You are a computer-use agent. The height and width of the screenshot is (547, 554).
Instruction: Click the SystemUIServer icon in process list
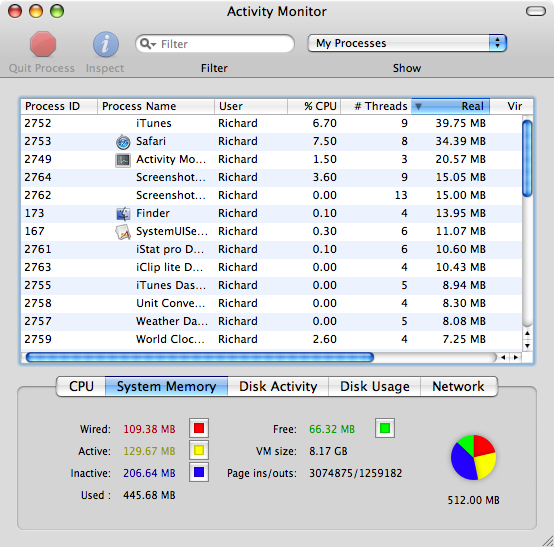(x=123, y=232)
